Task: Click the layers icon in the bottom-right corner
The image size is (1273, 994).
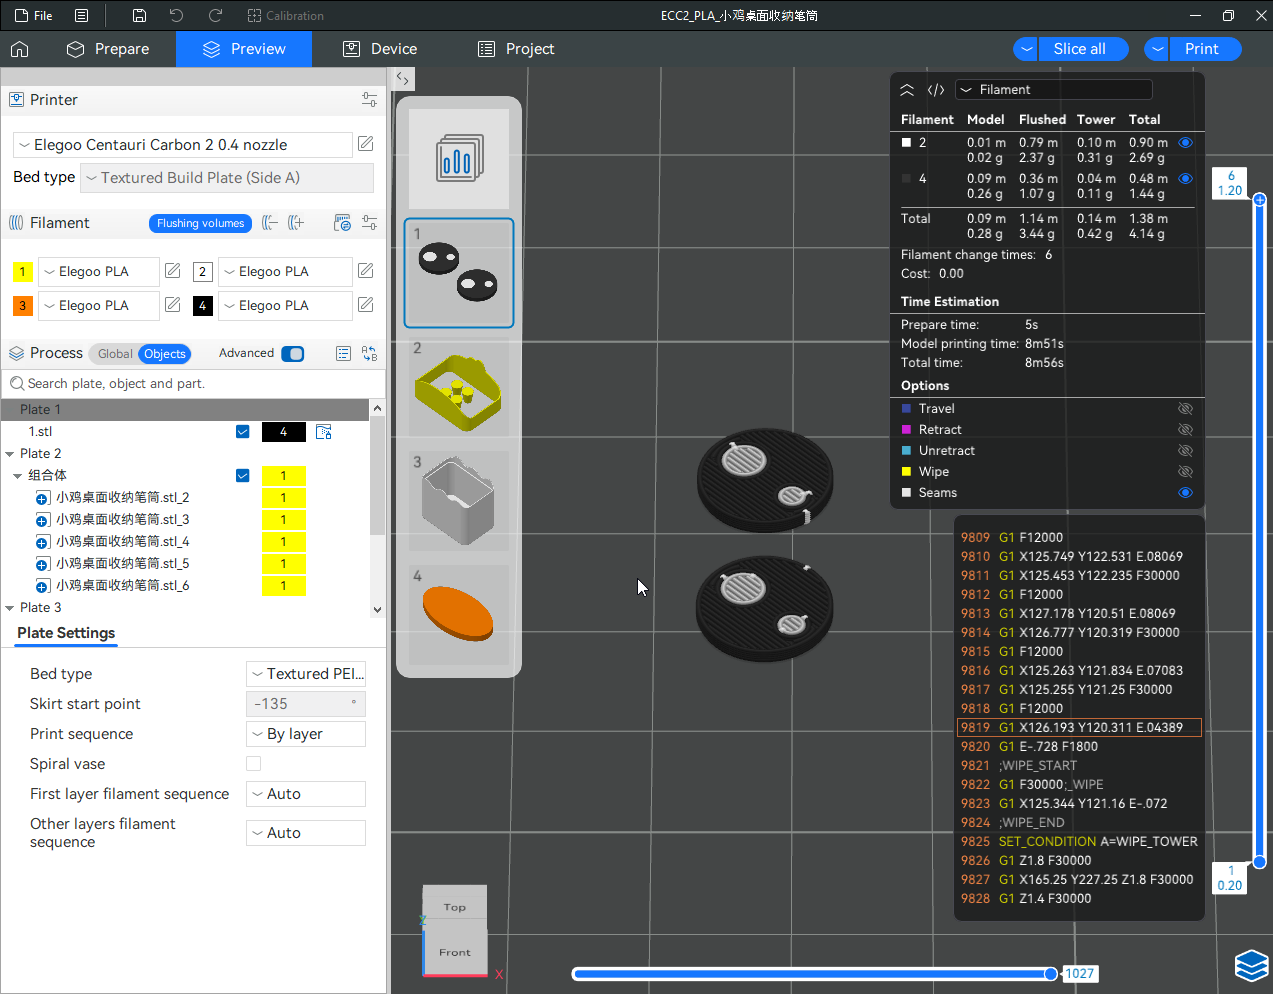Action: coord(1251,966)
